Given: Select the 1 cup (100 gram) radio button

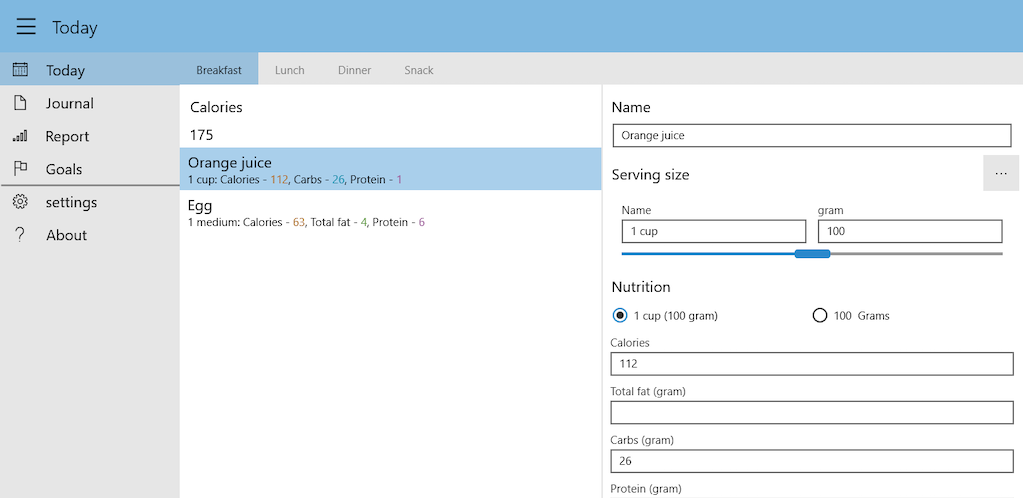Looking at the screenshot, I should pyautogui.click(x=620, y=315).
